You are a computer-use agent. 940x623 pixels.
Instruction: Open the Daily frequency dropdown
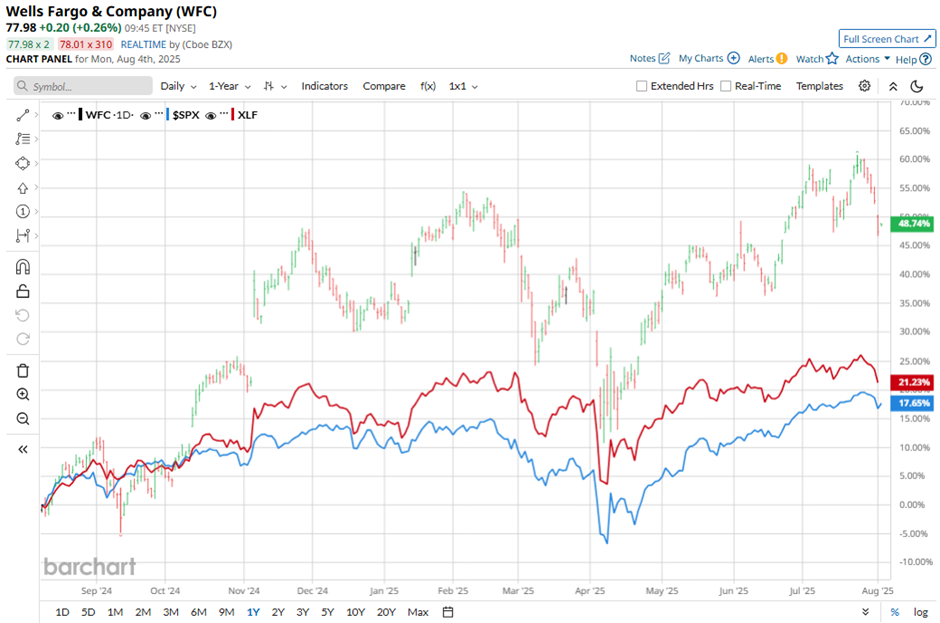pyautogui.click(x=178, y=86)
